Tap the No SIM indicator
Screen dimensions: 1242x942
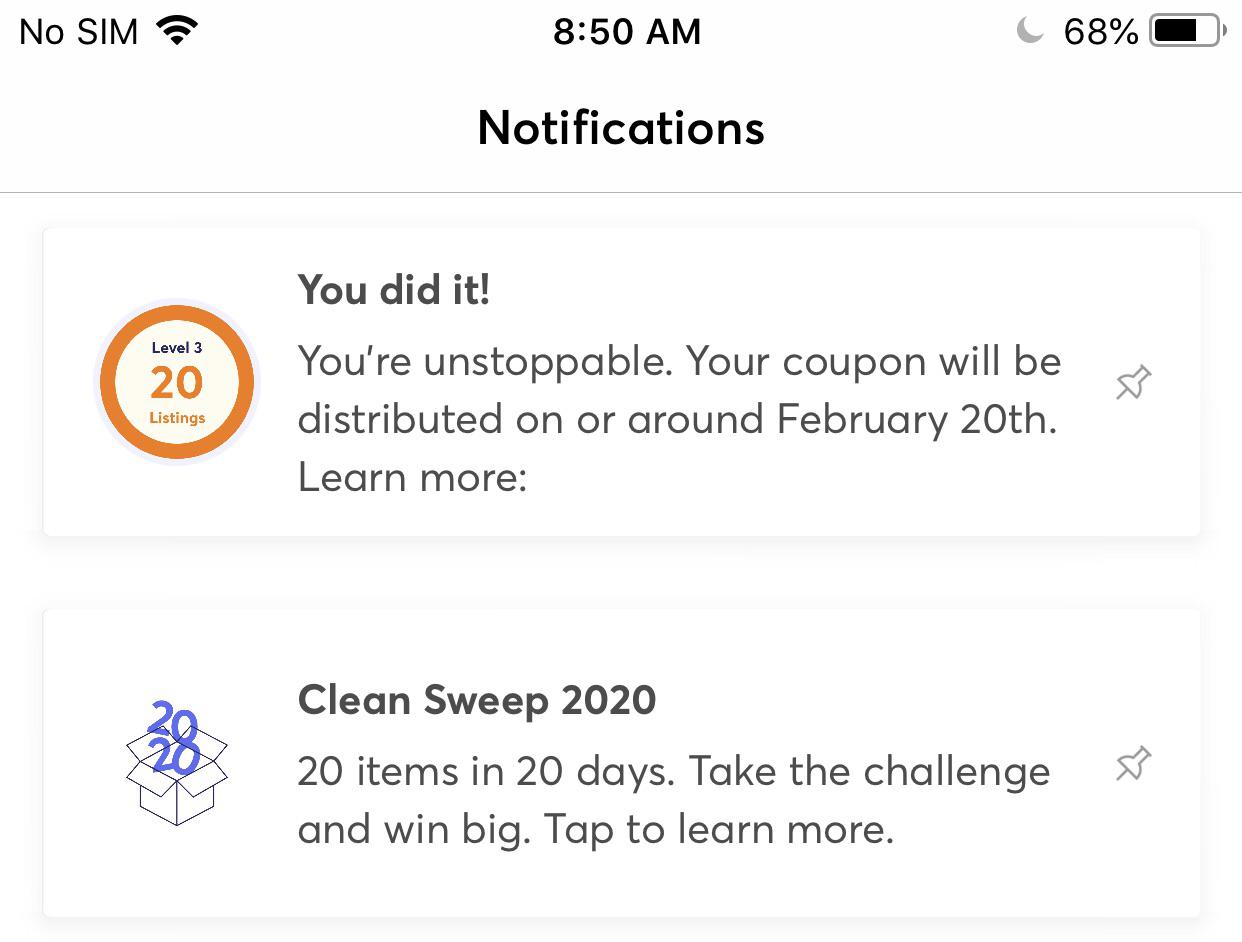[x=77, y=31]
